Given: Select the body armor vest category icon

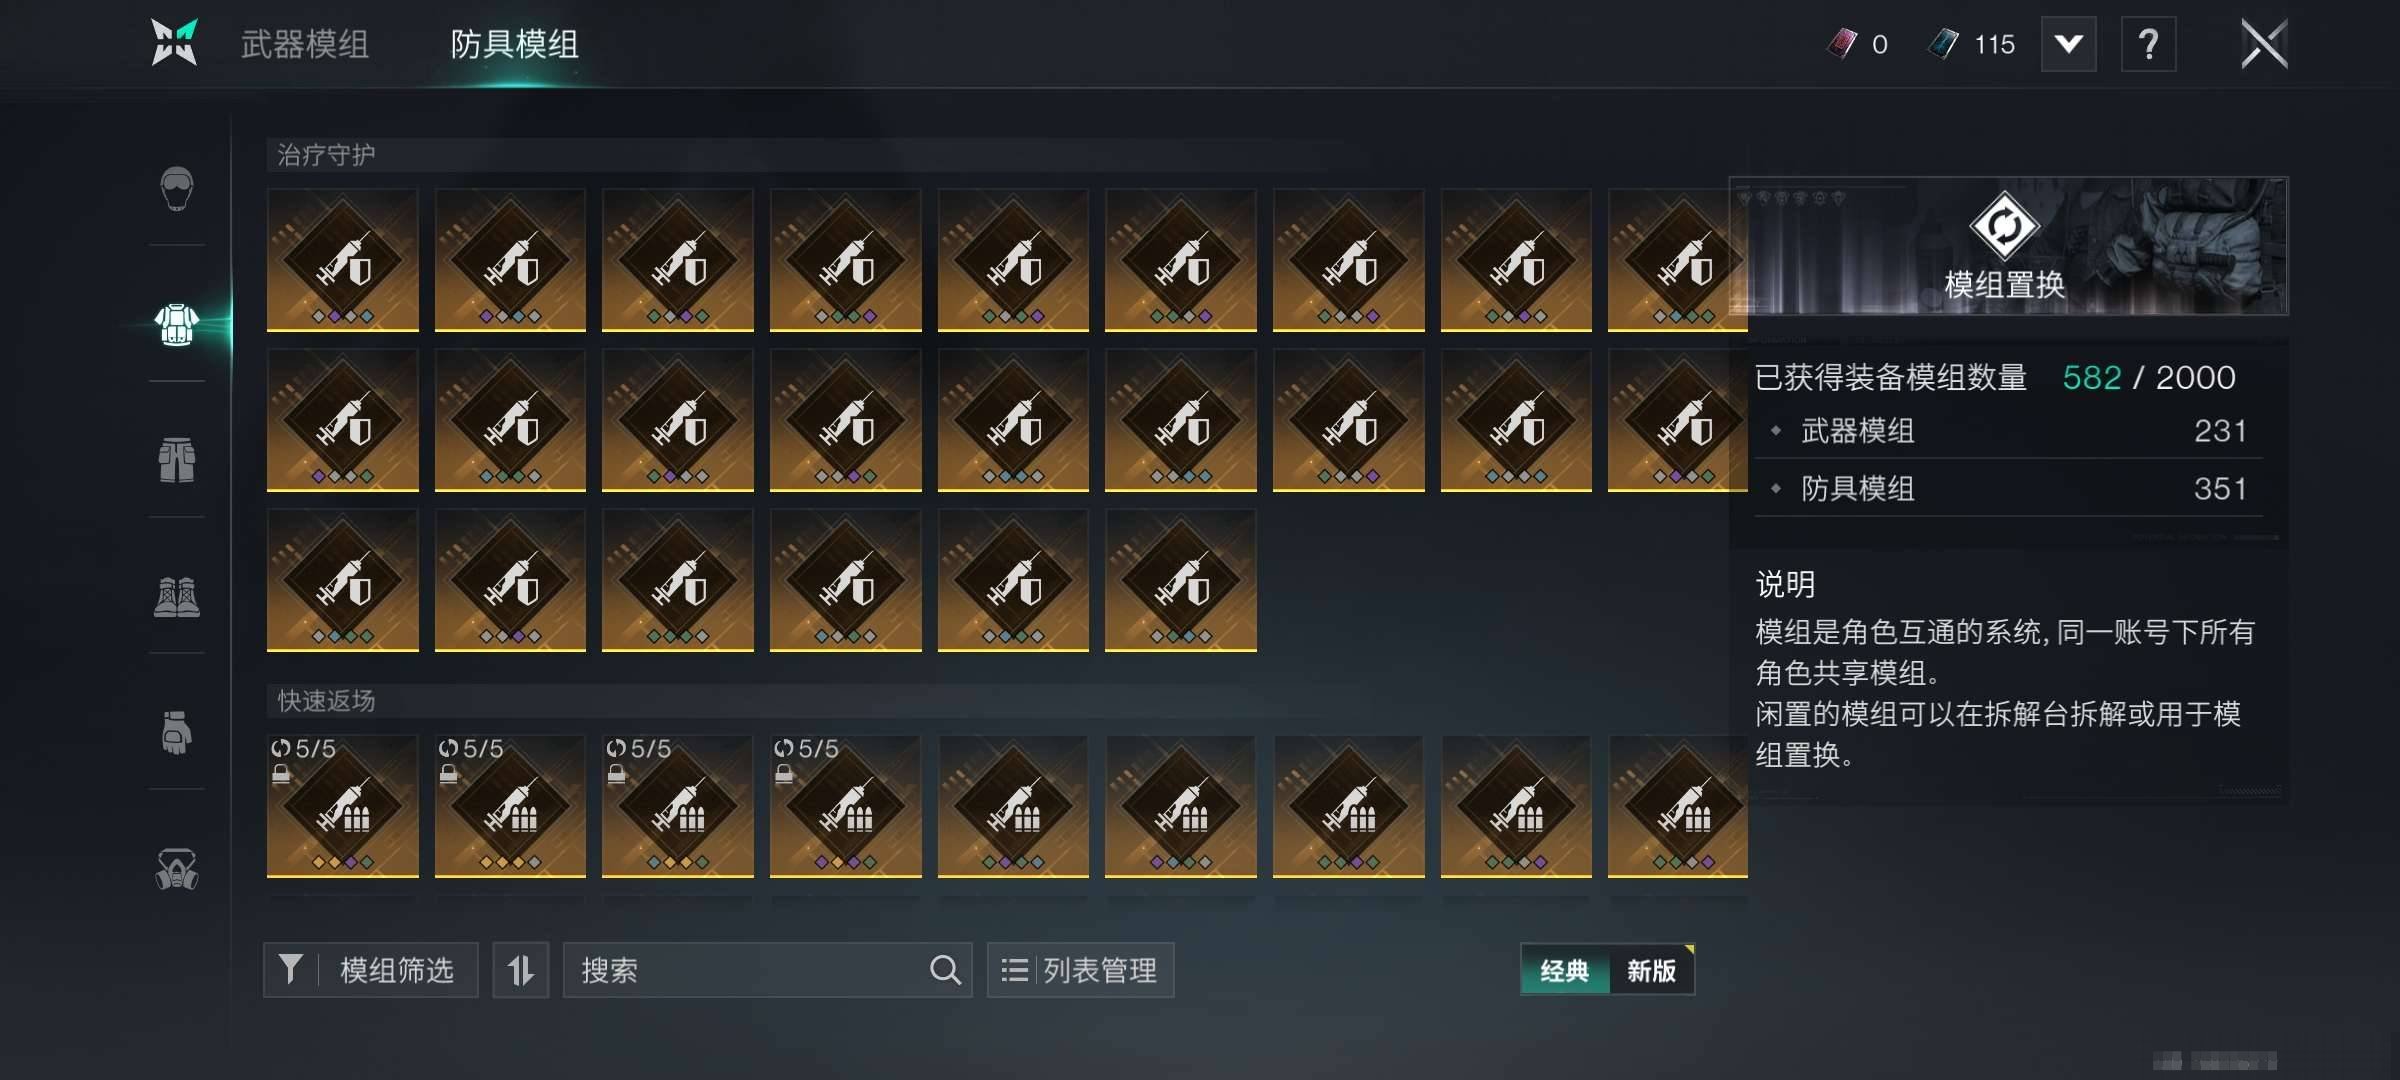Looking at the screenshot, I should 177,325.
